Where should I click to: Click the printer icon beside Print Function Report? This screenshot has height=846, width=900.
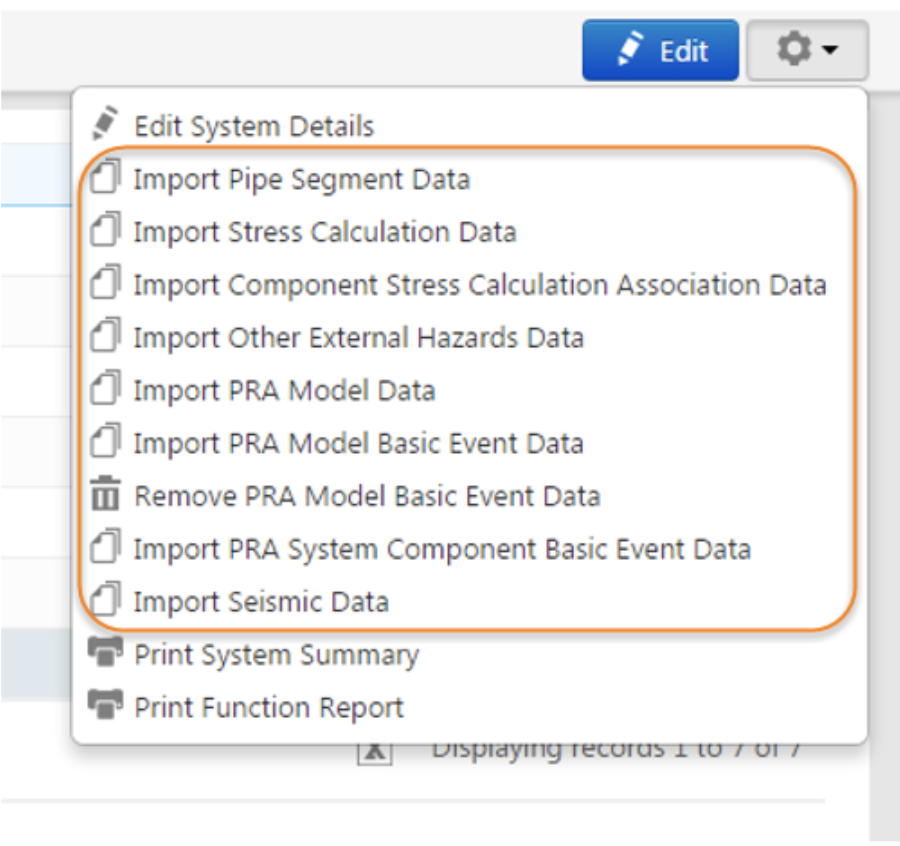pos(105,706)
